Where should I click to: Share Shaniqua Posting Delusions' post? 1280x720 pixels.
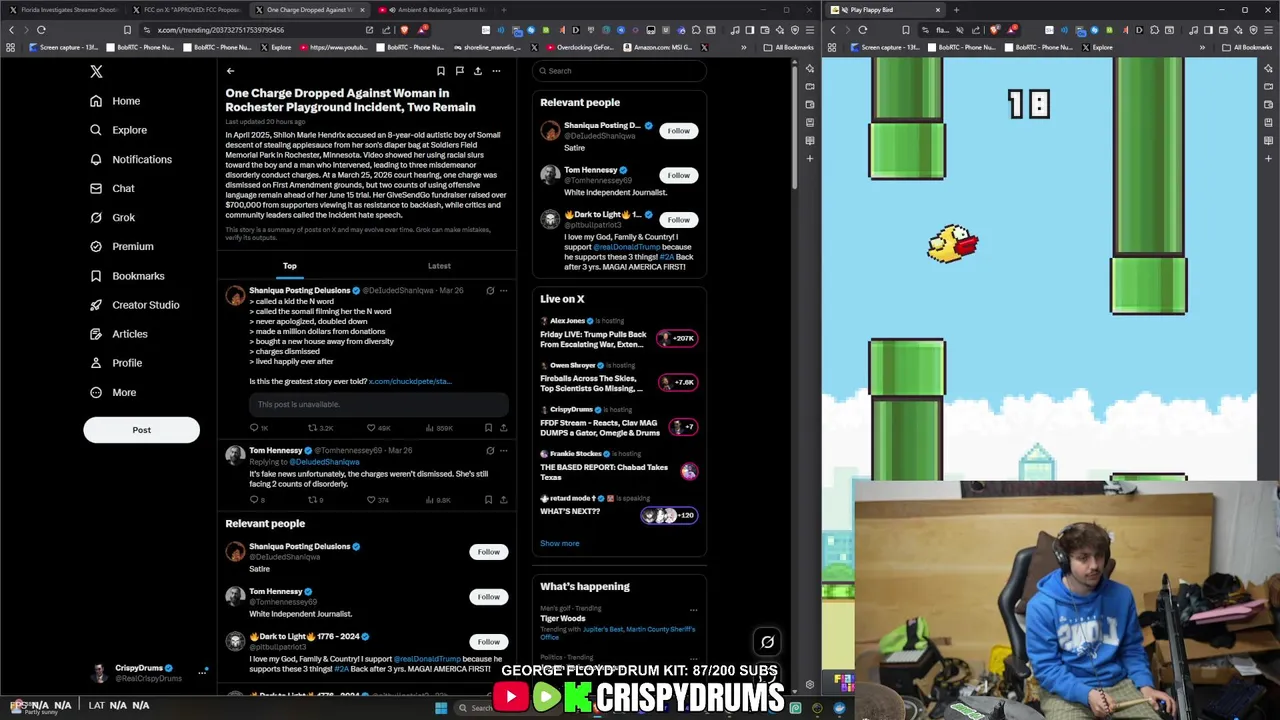pyautogui.click(x=503, y=428)
